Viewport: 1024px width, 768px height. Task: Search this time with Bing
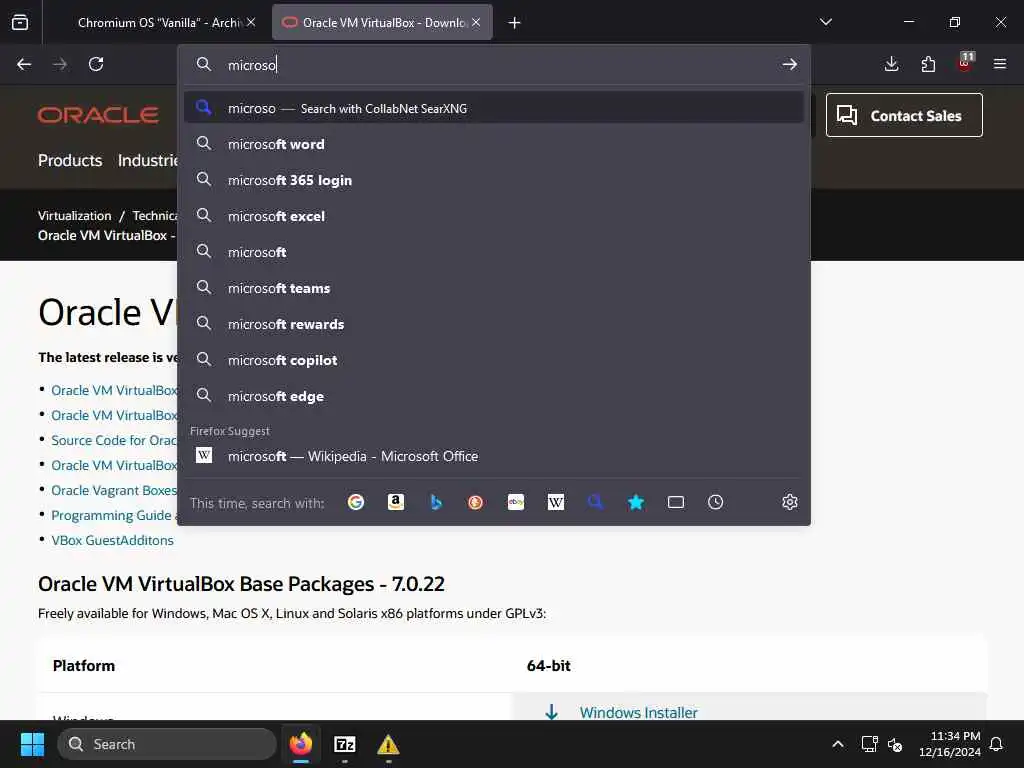coord(436,502)
